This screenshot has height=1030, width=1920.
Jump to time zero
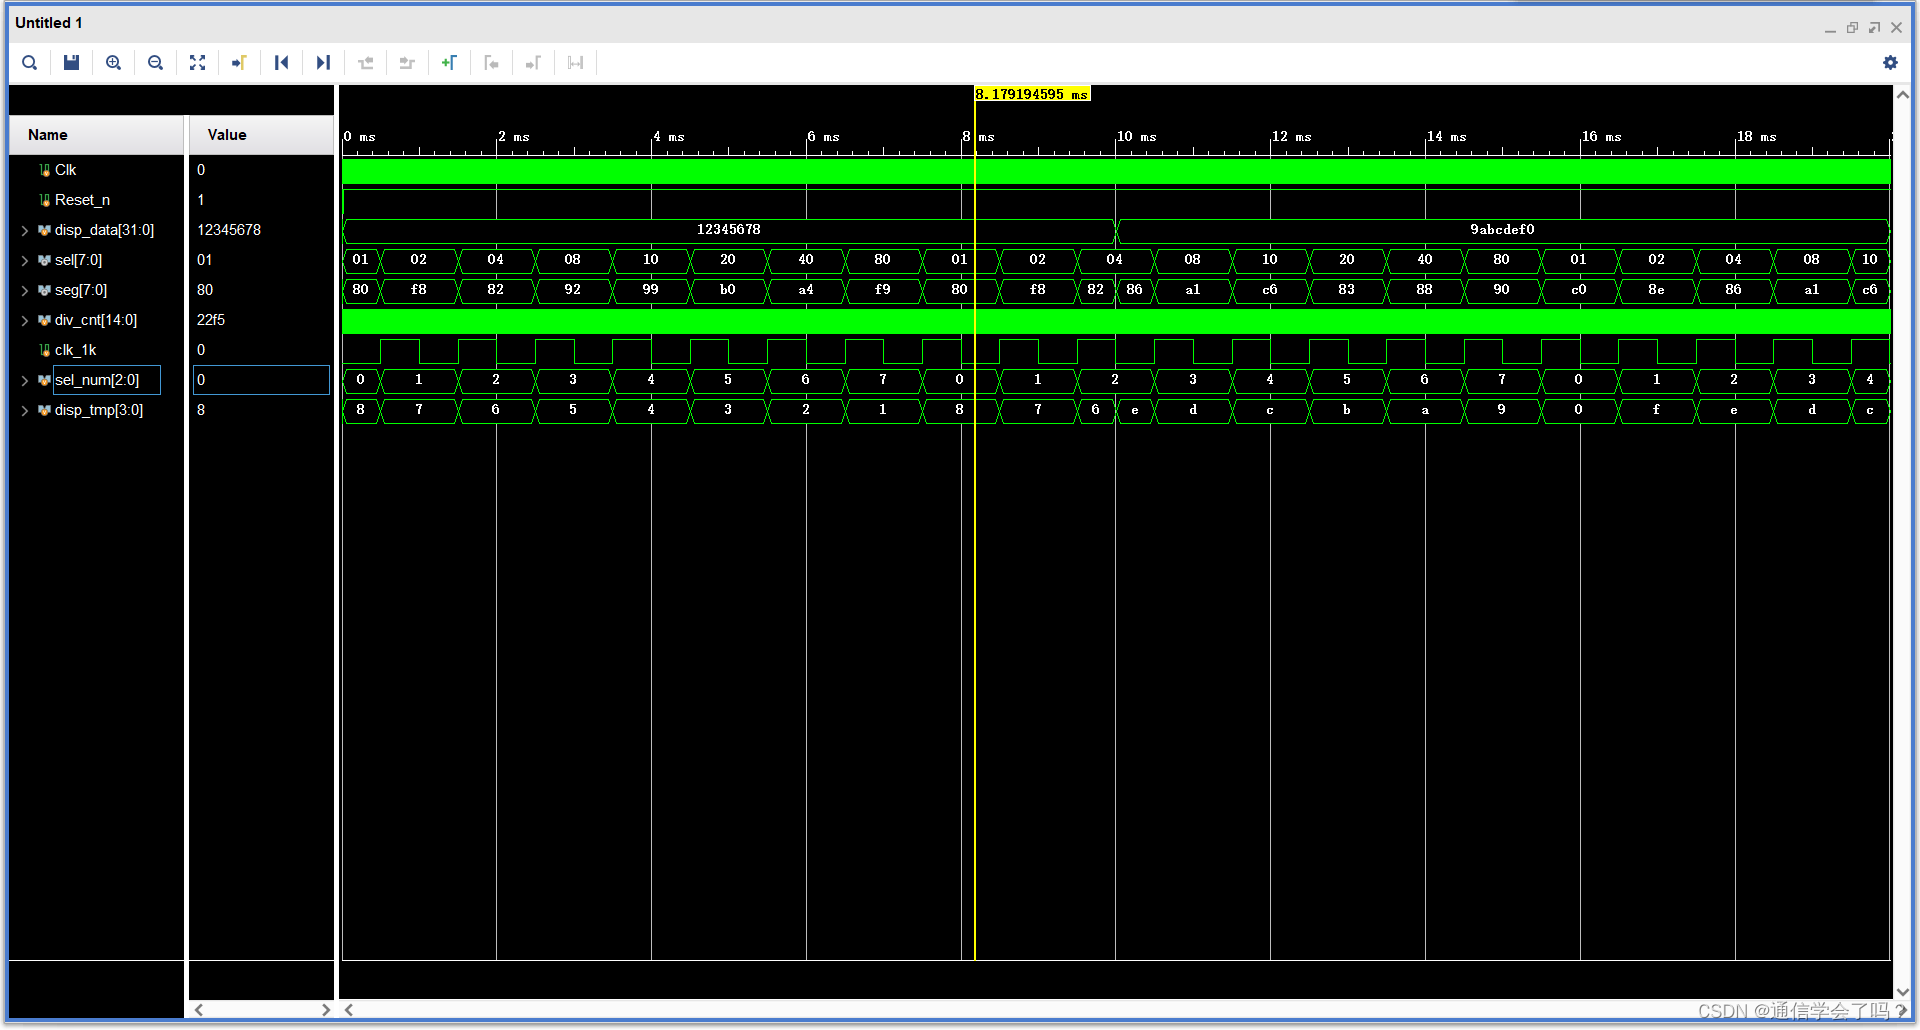point(281,63)
